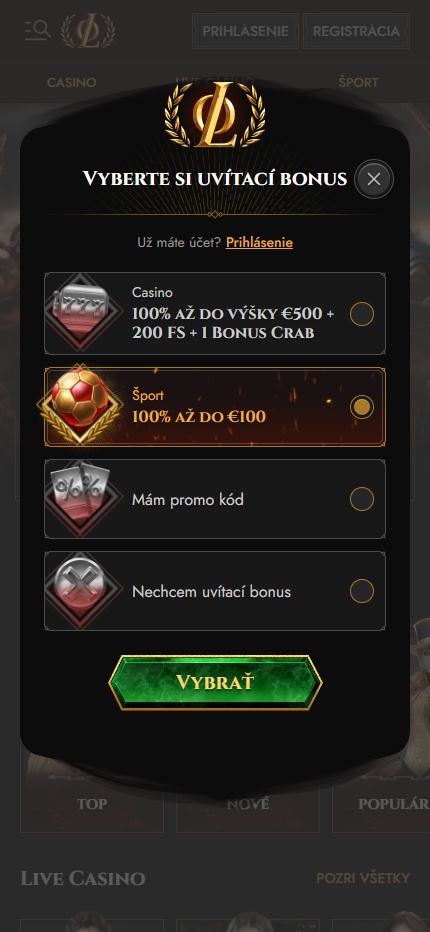
Task: Open the Prihlásenie link in dialog
Action: pos(259,243)
